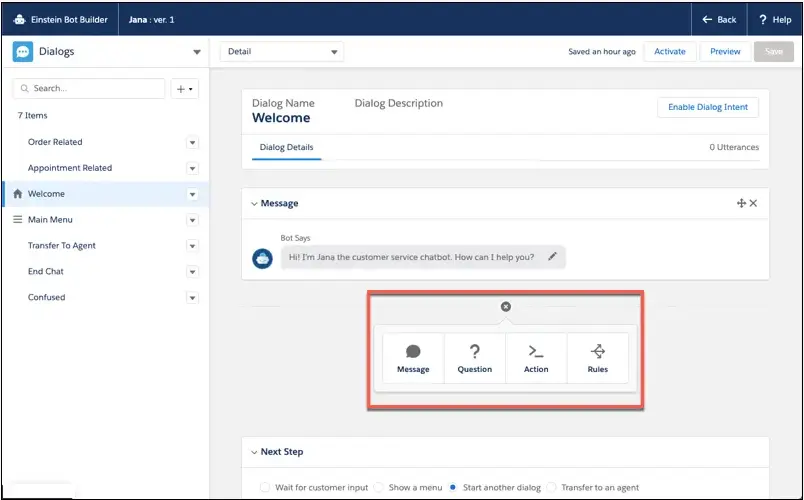Add a Question step to dialog
804x500 pixels.
474,358
